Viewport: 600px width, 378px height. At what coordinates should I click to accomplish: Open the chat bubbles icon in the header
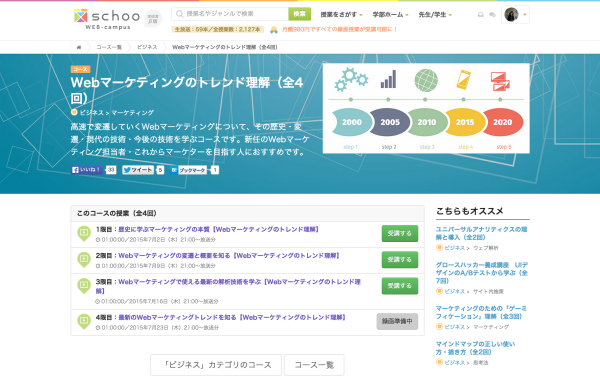coord(492,15)
